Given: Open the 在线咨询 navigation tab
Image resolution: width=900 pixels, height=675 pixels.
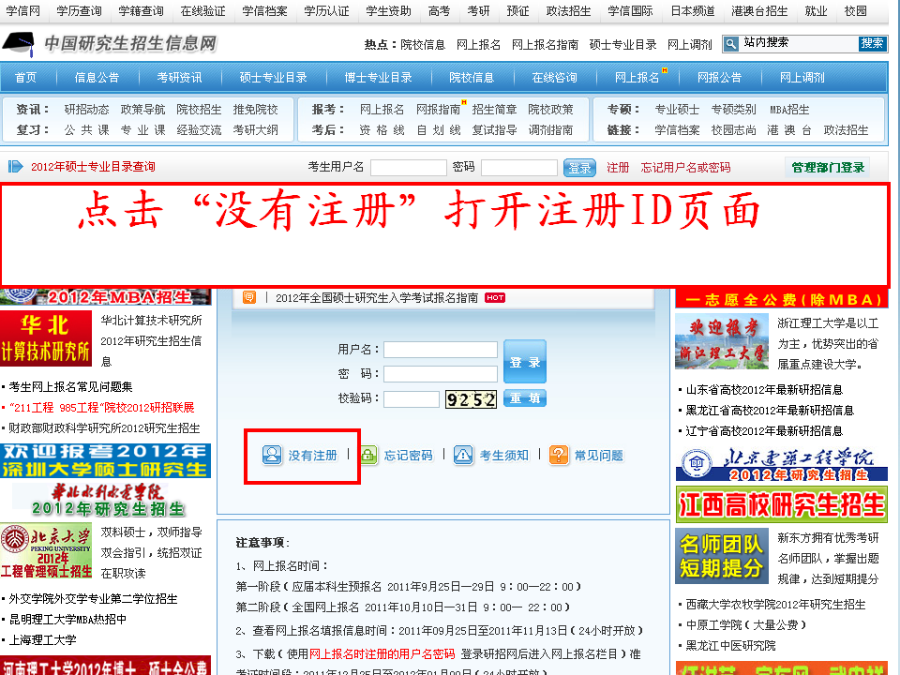Looking at the screenshot, I should point(554,77).
